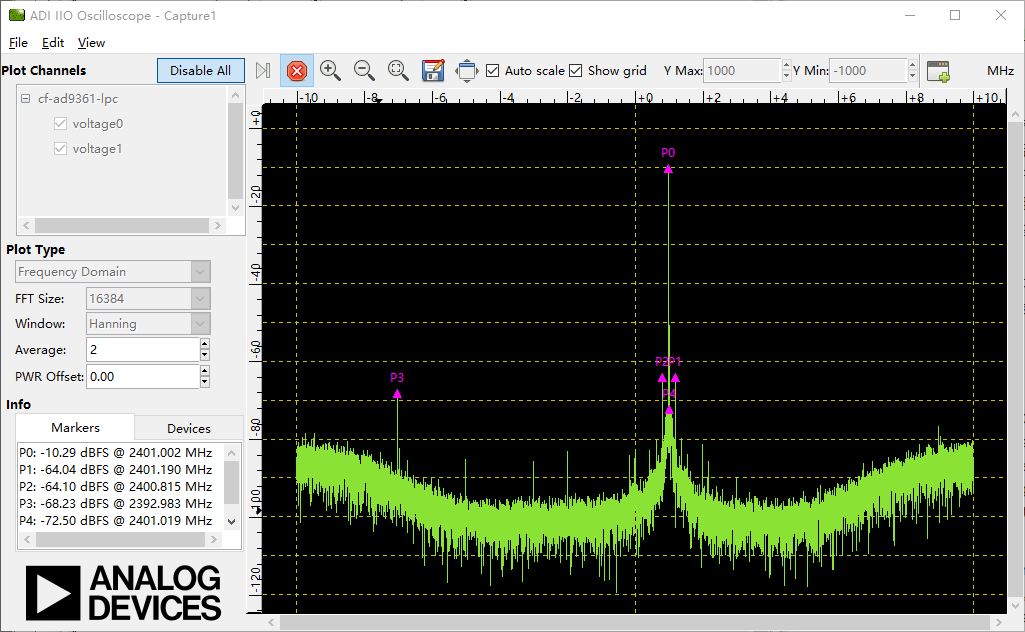Screen dimensions: 1025x632
Task: Click the markers list scroll down arrow
Action: [x=231, y=522]
